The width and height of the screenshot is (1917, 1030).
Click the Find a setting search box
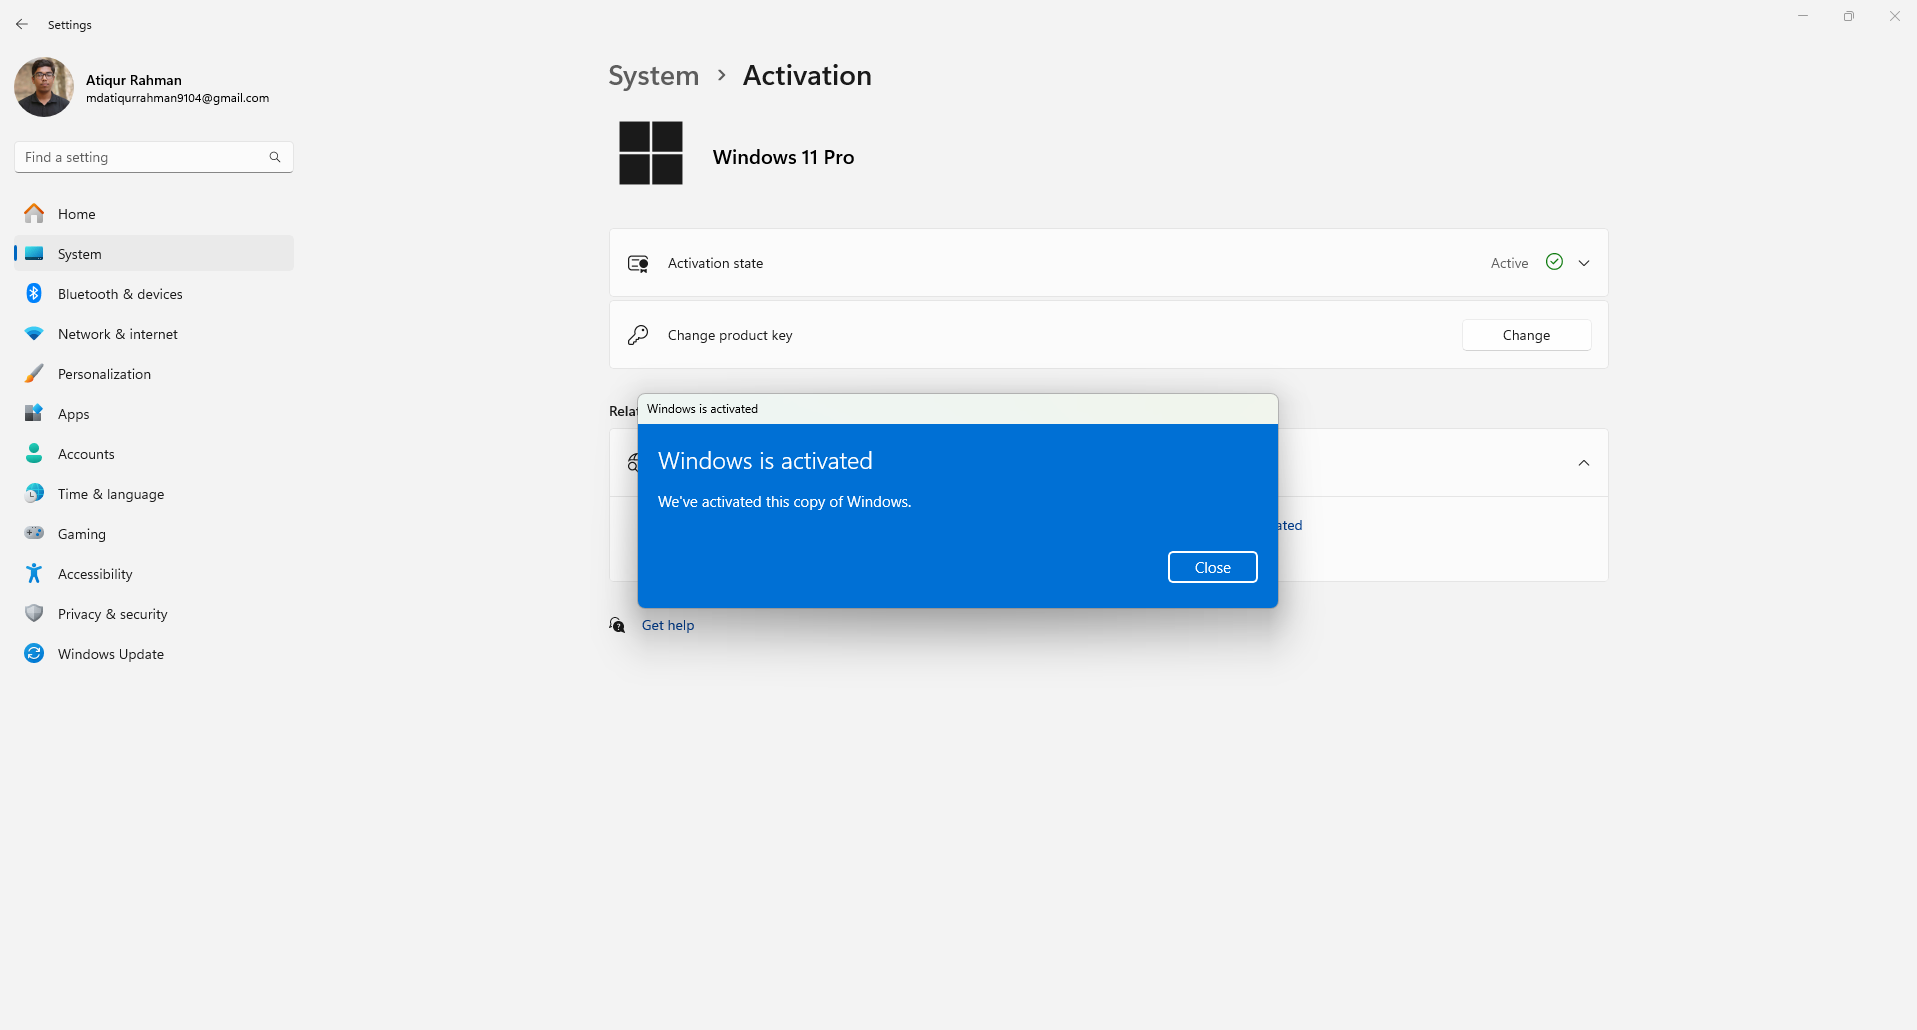(140, 157)
